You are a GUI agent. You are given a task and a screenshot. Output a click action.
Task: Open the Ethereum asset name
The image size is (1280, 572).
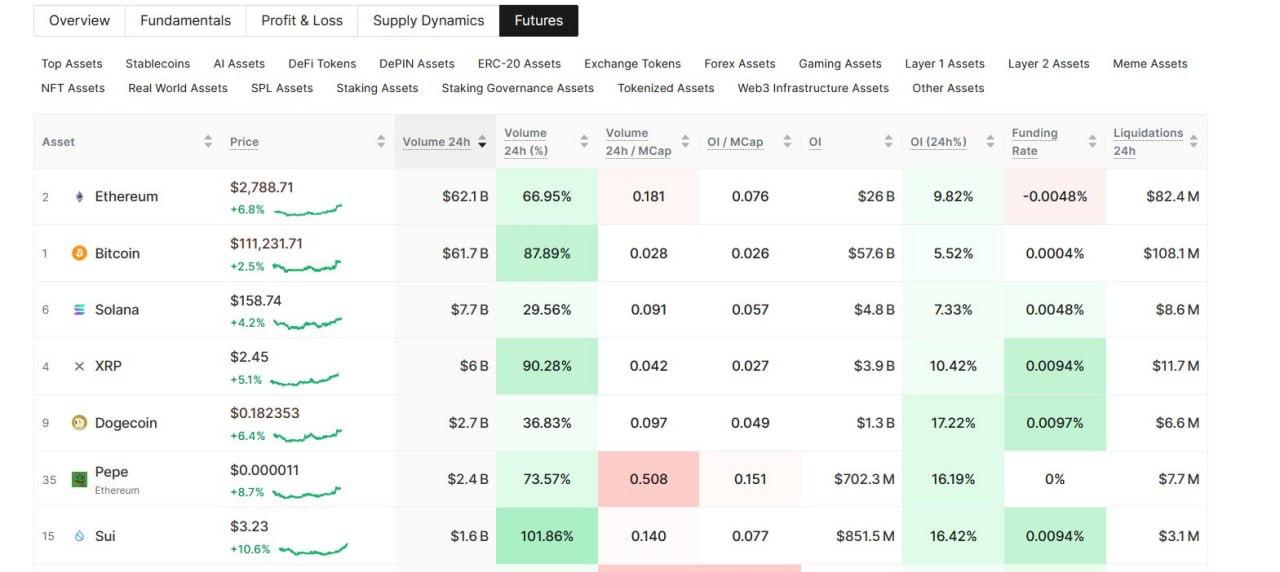click(x=126, y=197)
